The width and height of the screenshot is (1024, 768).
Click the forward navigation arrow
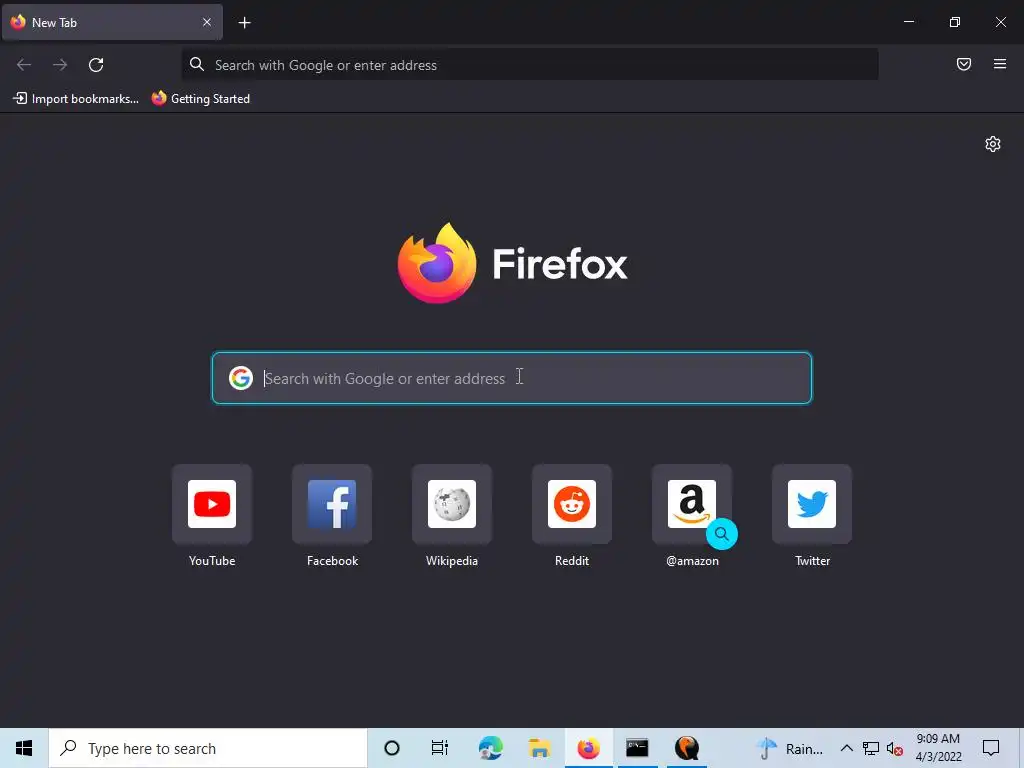(x=60, y=65)
